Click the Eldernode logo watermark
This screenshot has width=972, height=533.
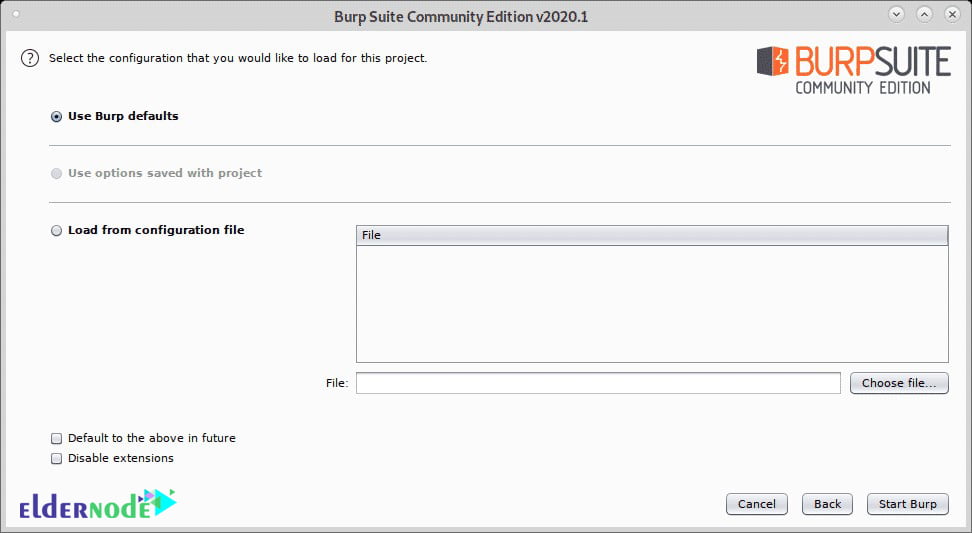point(98,504)
